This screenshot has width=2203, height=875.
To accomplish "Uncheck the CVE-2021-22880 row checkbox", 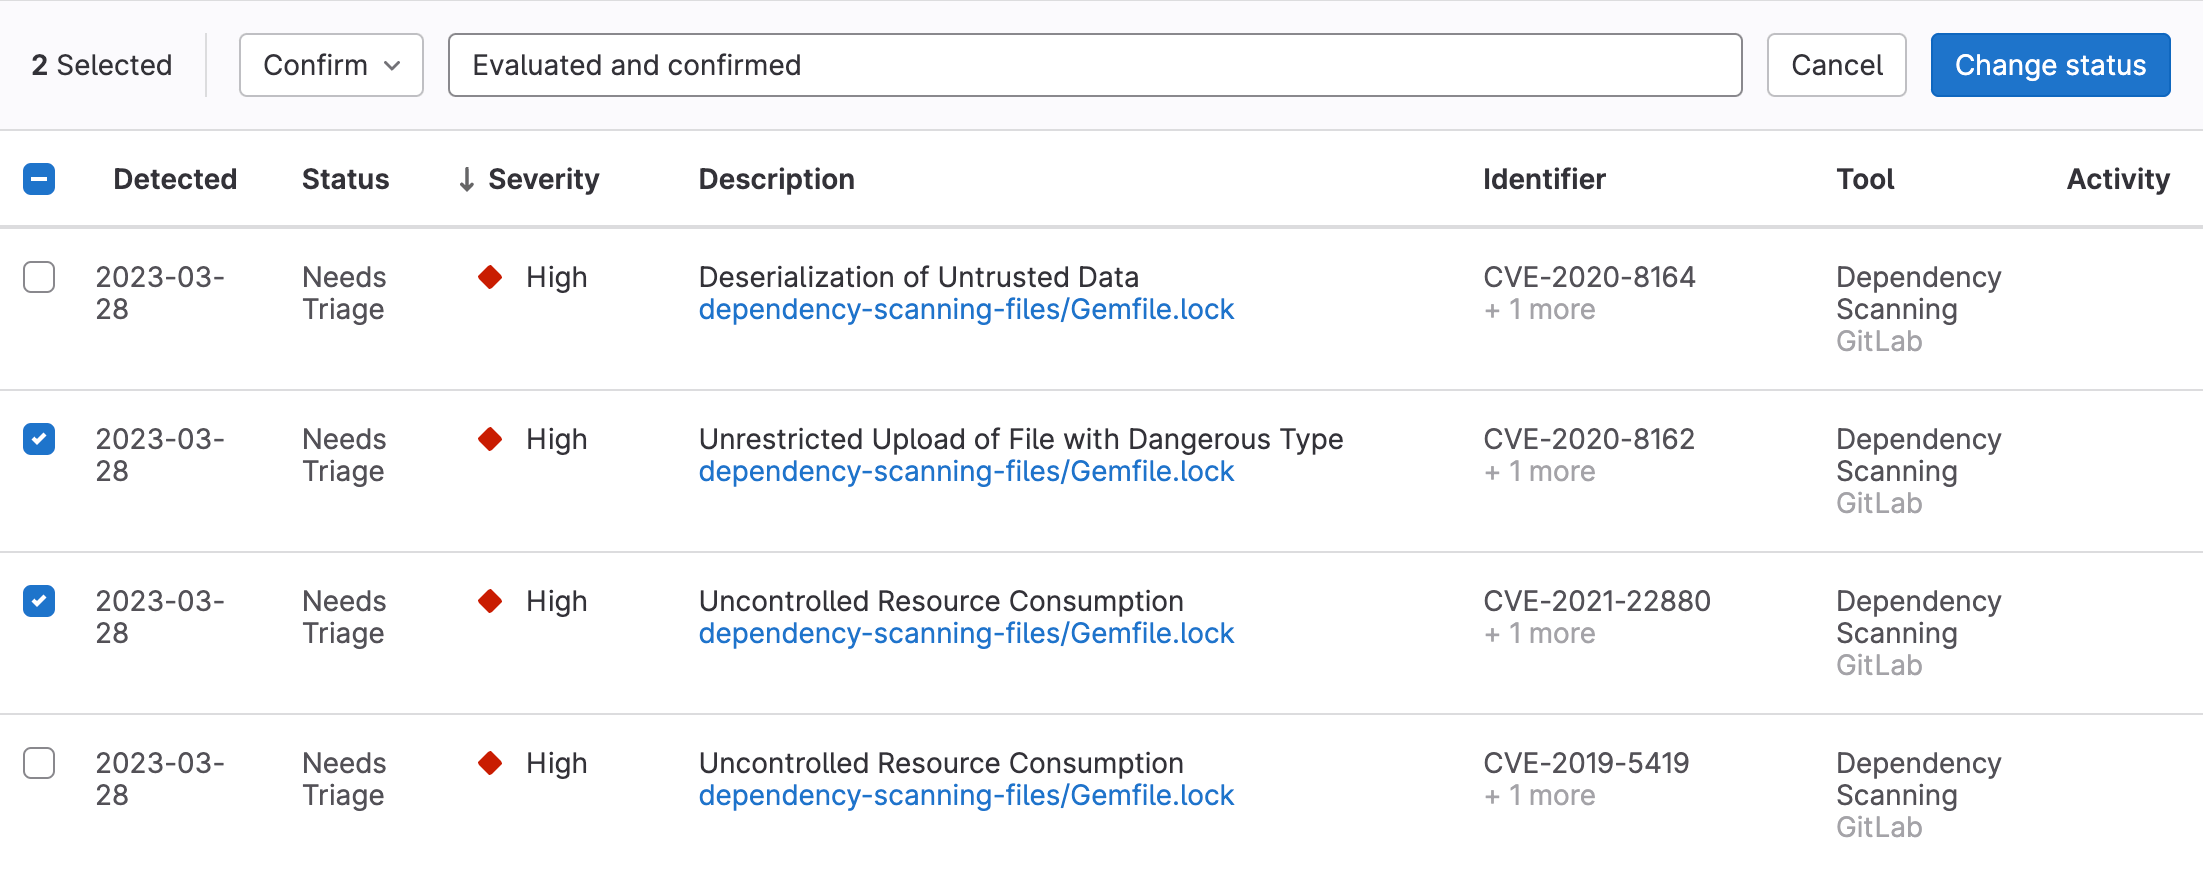I will pos(39,601).
